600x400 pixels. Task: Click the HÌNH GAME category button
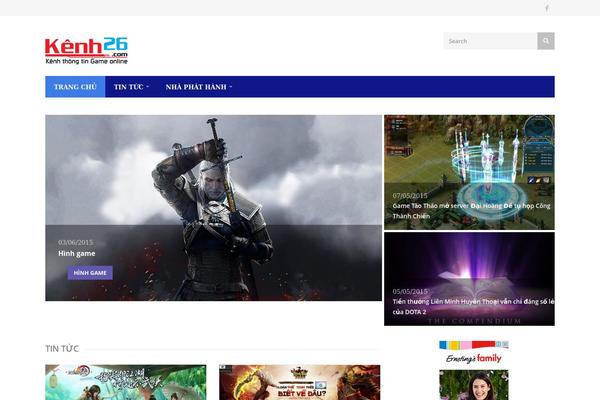pos(90,273)
